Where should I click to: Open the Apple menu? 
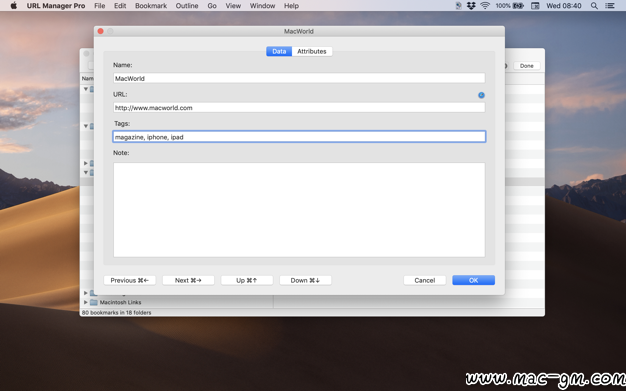coord(14,6)
